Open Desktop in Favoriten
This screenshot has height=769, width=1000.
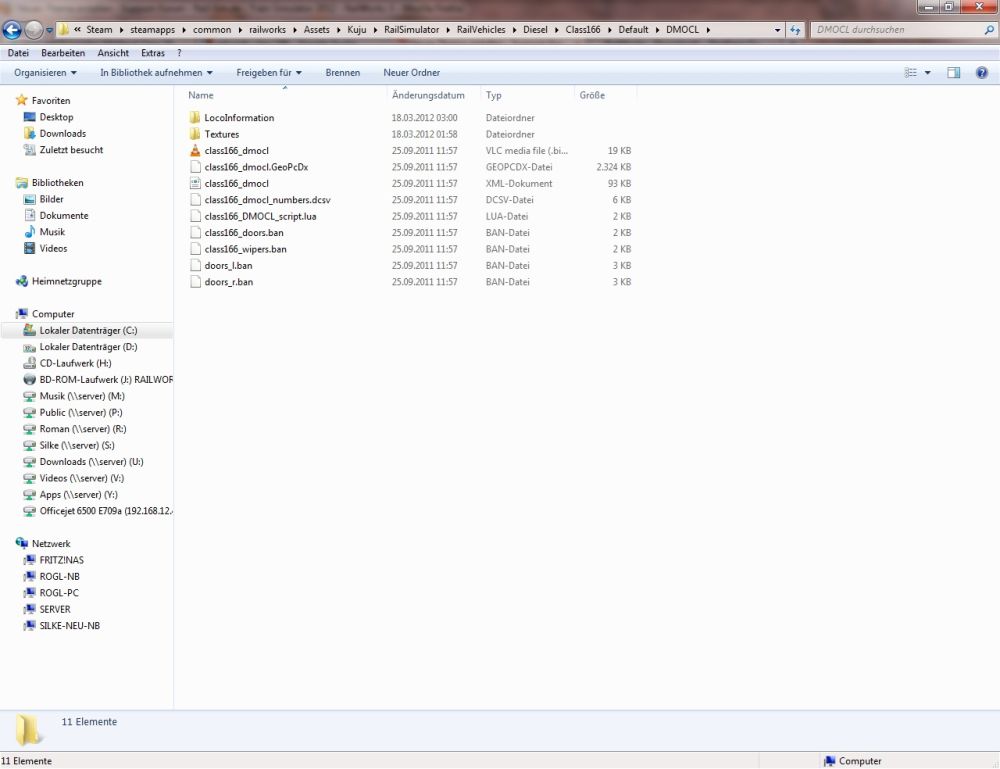pyautogui.click(x=56, y=117)
